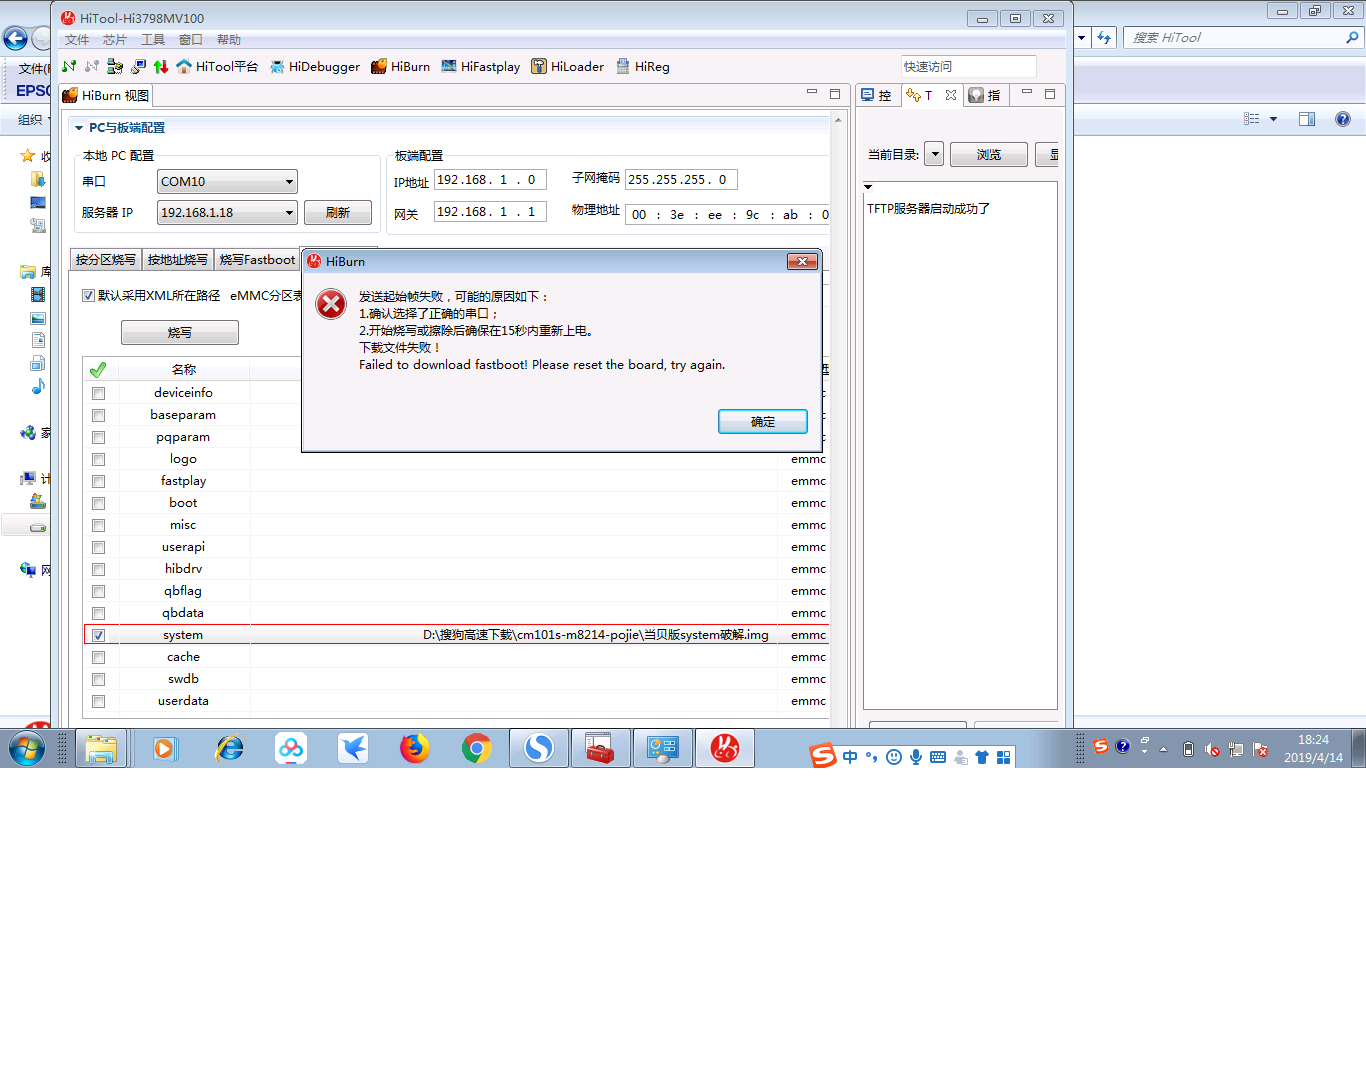Screen dimensions: 1366x1080
Task: Click the red error icon in HiBurn dialog
Action: pos(331,304)
